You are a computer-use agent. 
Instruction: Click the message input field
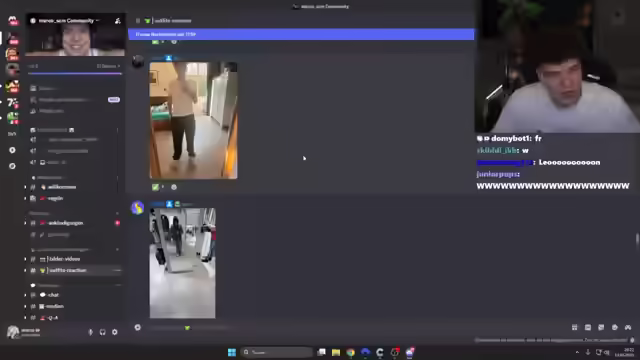click(x=351, y=327)
